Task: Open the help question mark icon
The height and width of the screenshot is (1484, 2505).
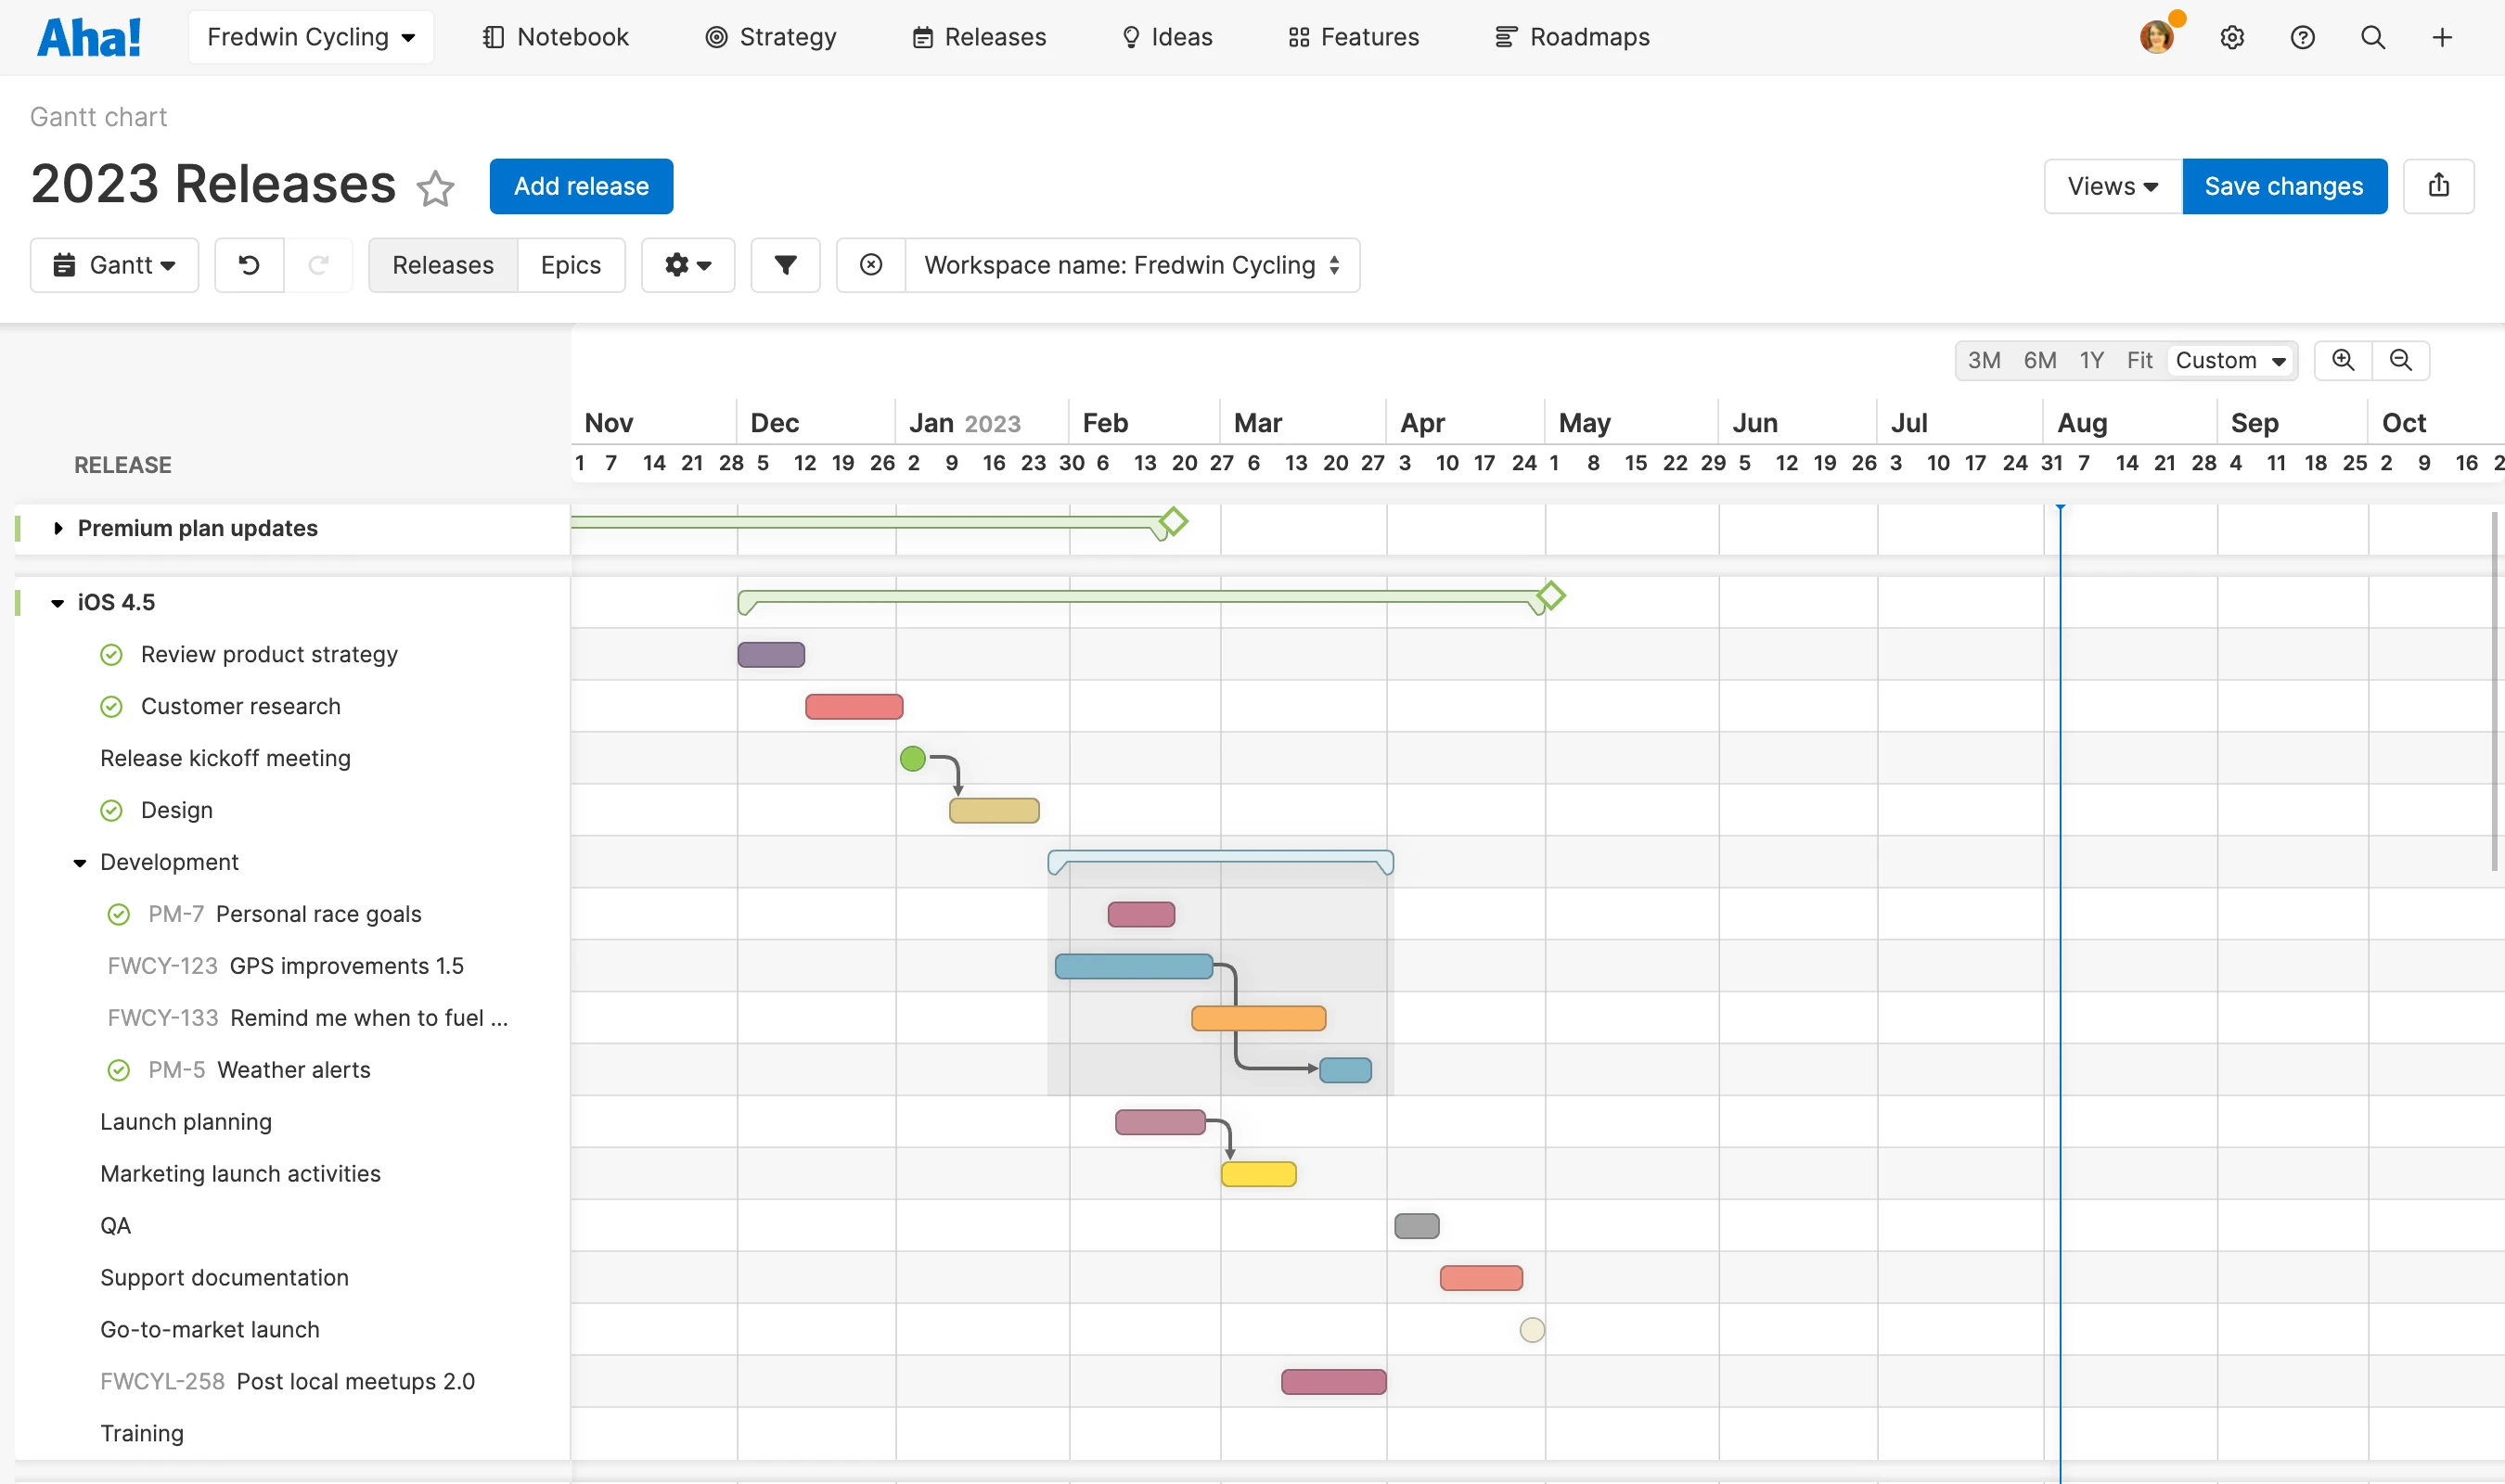Action: pyautogui.click(x=2302, y=38)
